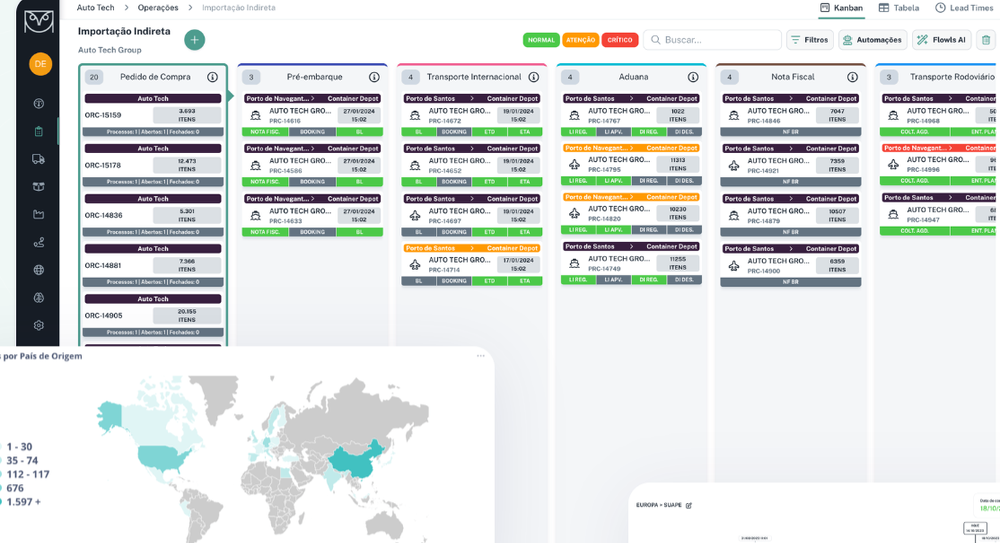The image size is (1000, 543).
Task: Open the red-header card PRC-14996
Action: [x=938, y=164]
